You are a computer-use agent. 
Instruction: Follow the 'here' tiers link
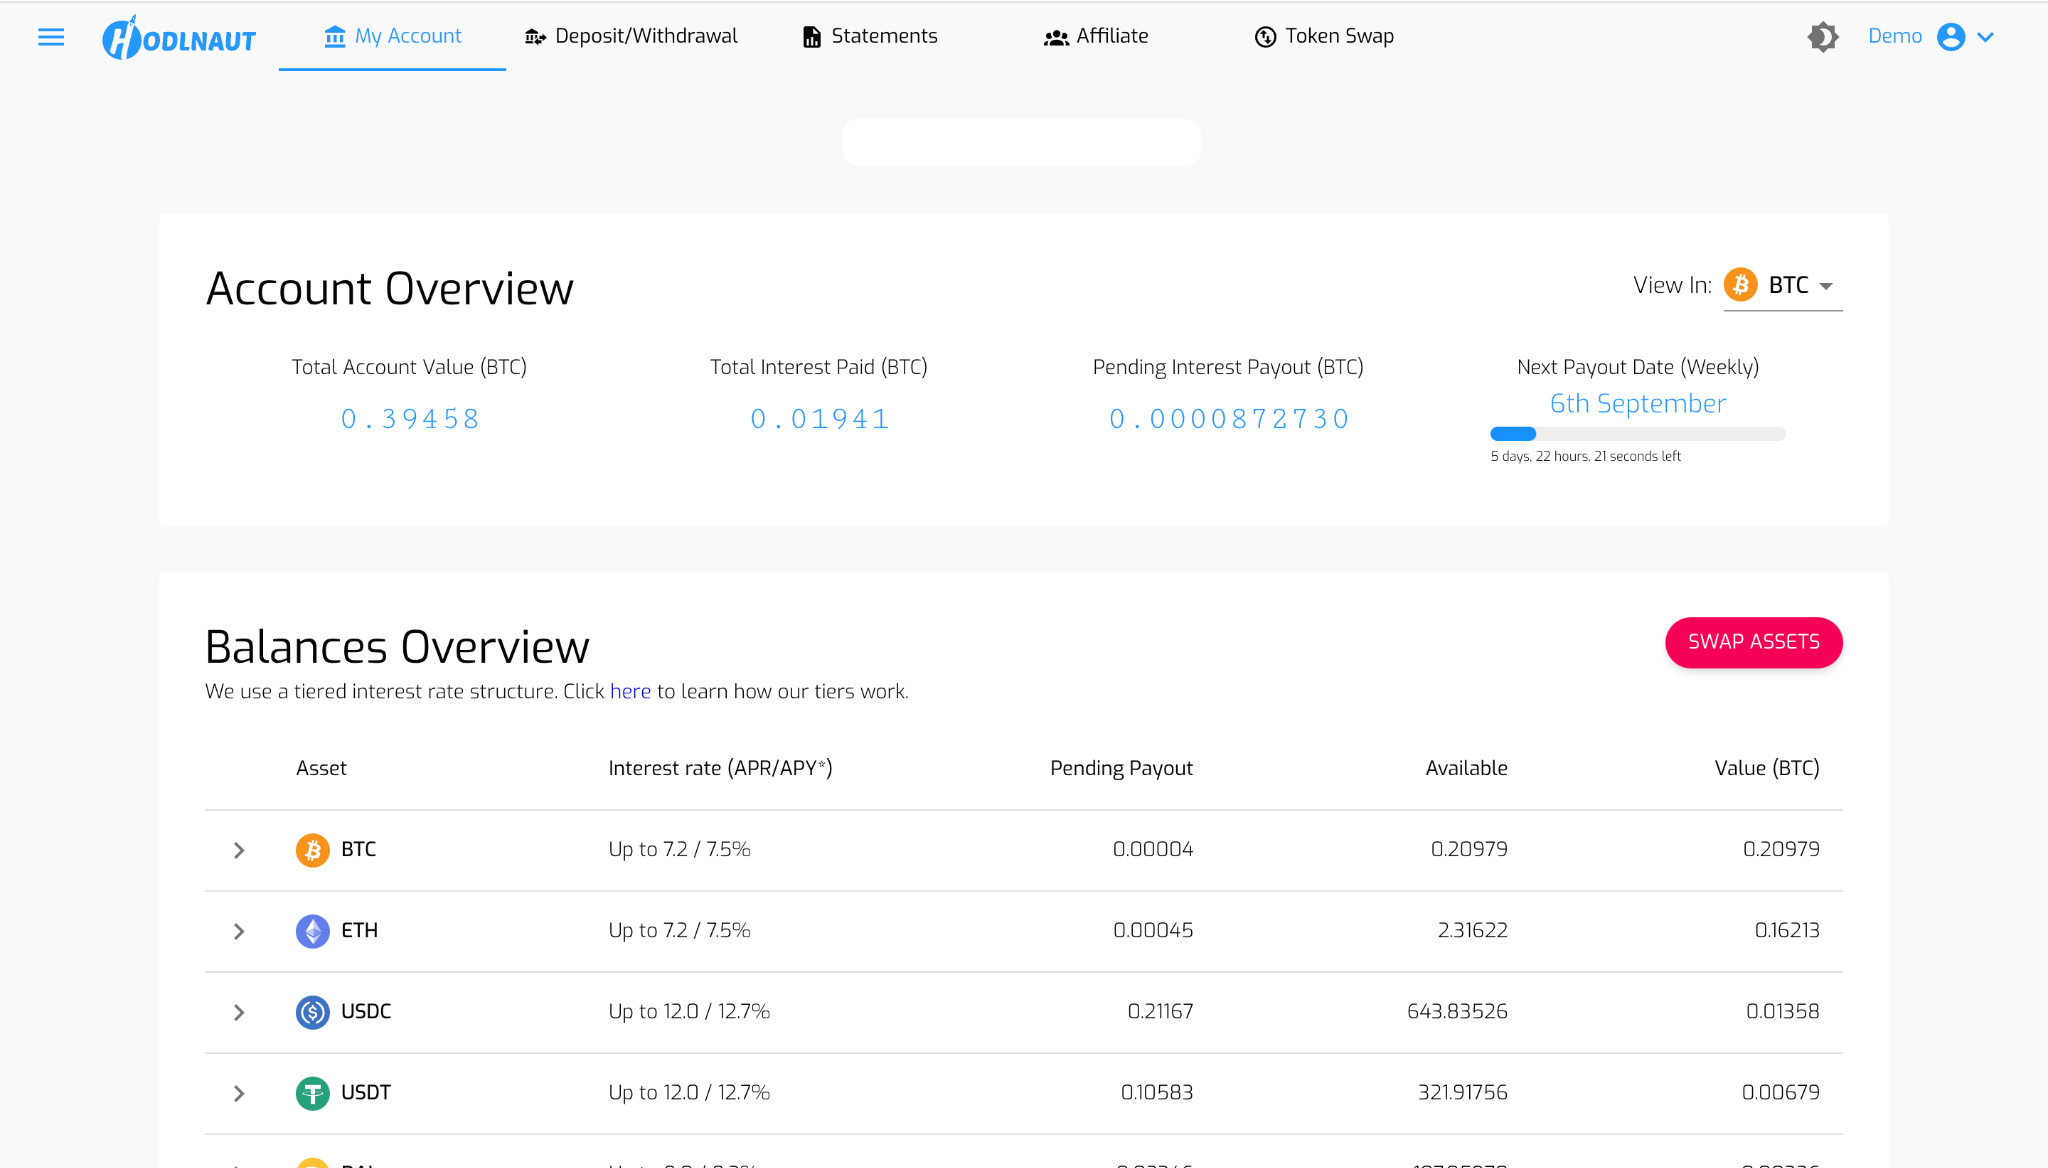(630, 692)
